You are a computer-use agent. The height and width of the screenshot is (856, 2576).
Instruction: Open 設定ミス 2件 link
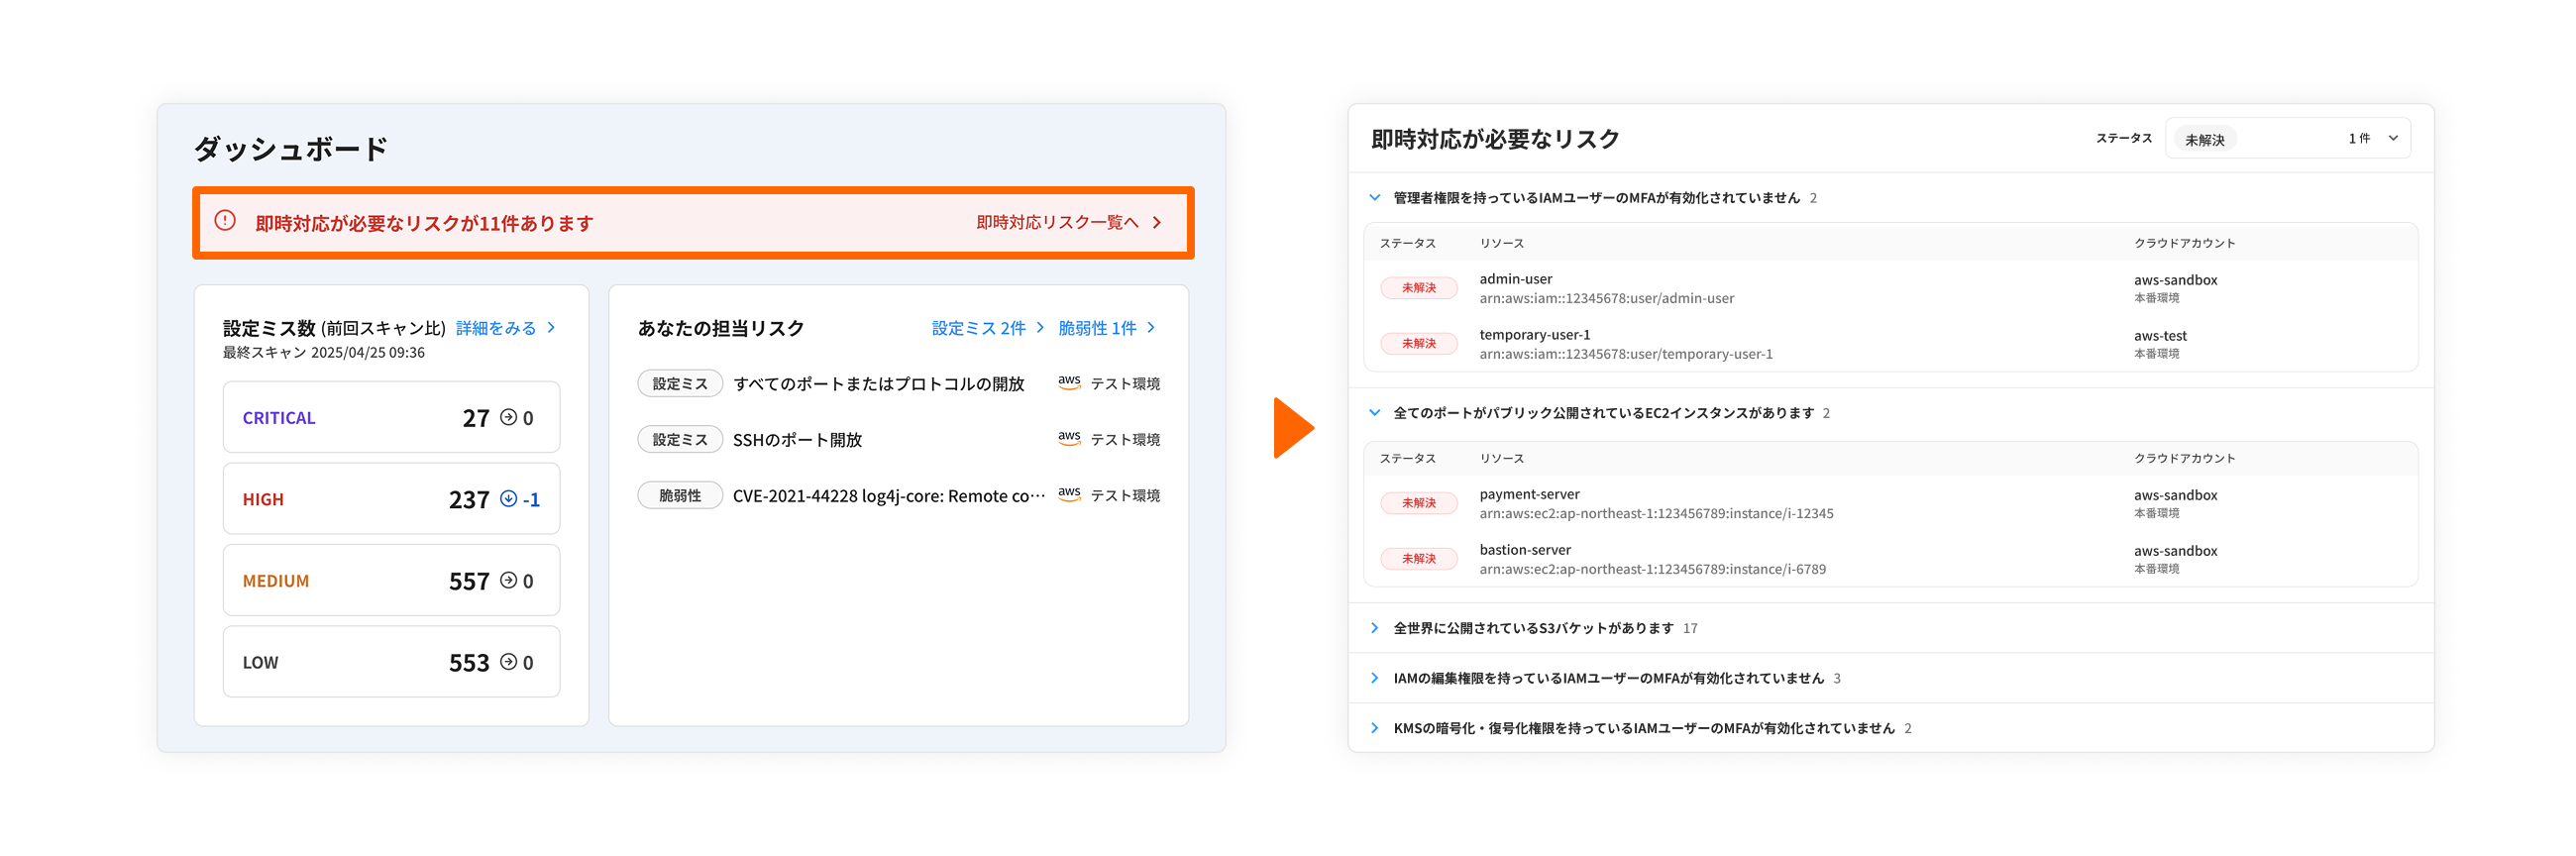click(987, 328)
